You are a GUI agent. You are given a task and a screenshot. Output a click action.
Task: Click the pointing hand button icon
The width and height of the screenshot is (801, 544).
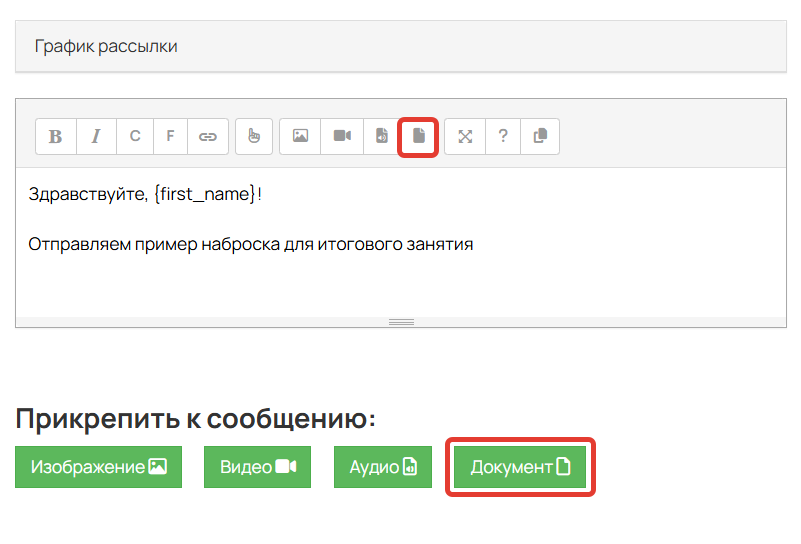[254, 136]
